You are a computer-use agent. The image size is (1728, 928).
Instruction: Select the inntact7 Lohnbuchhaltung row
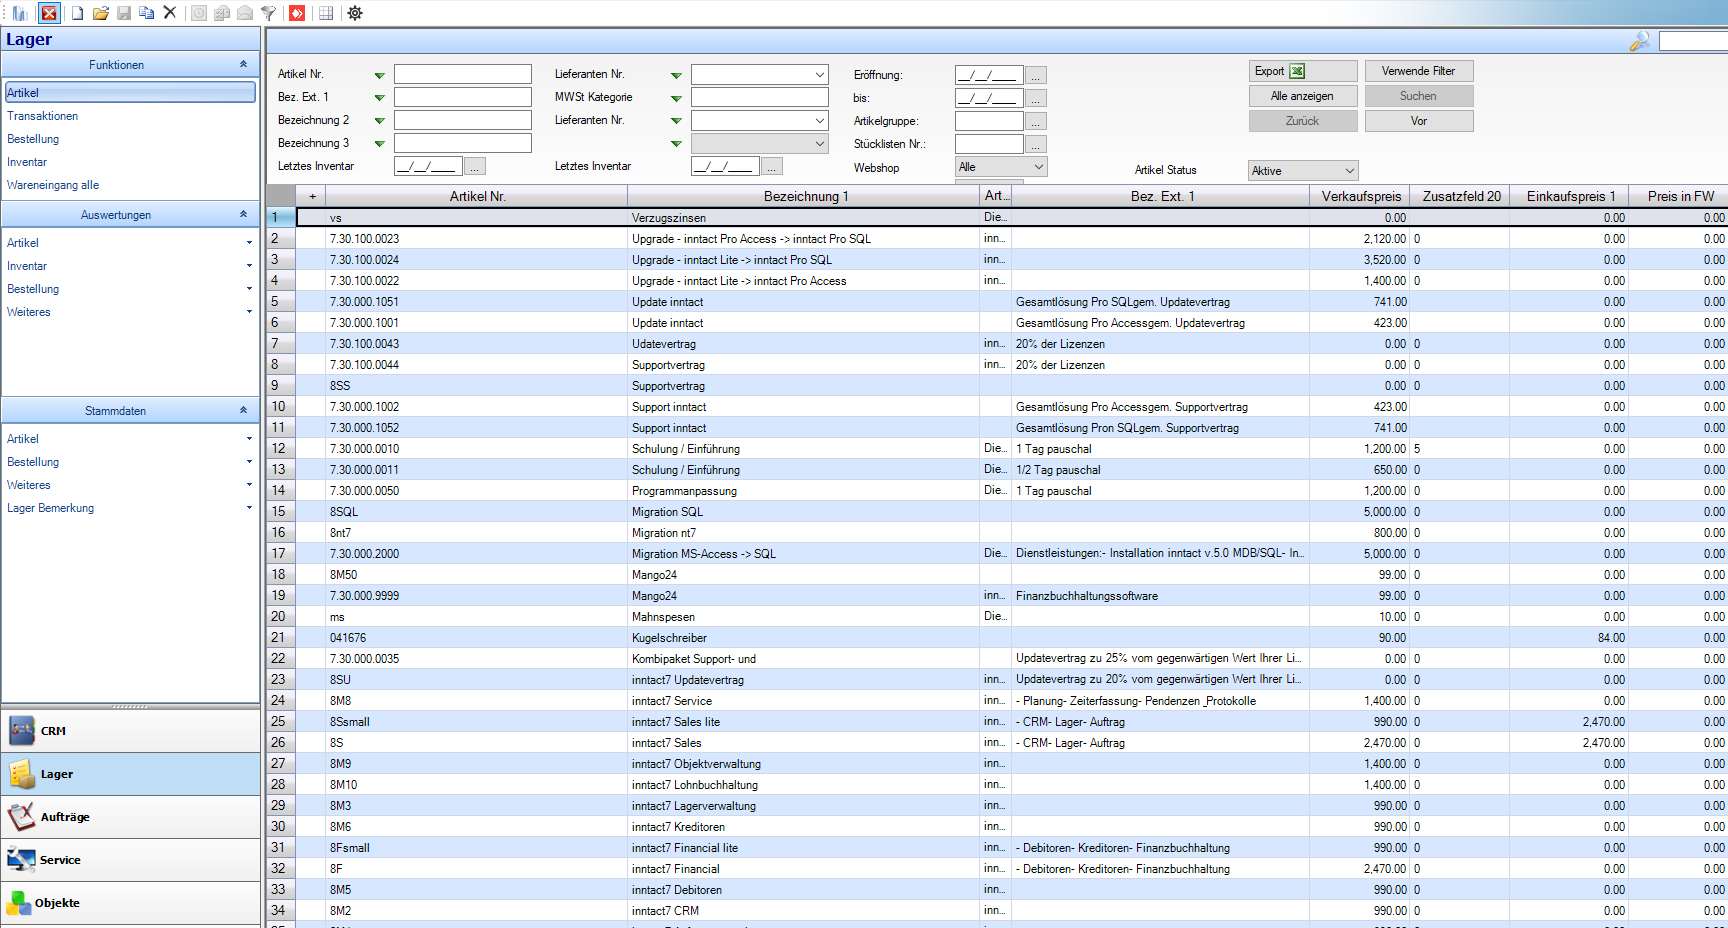coord(997,785)
